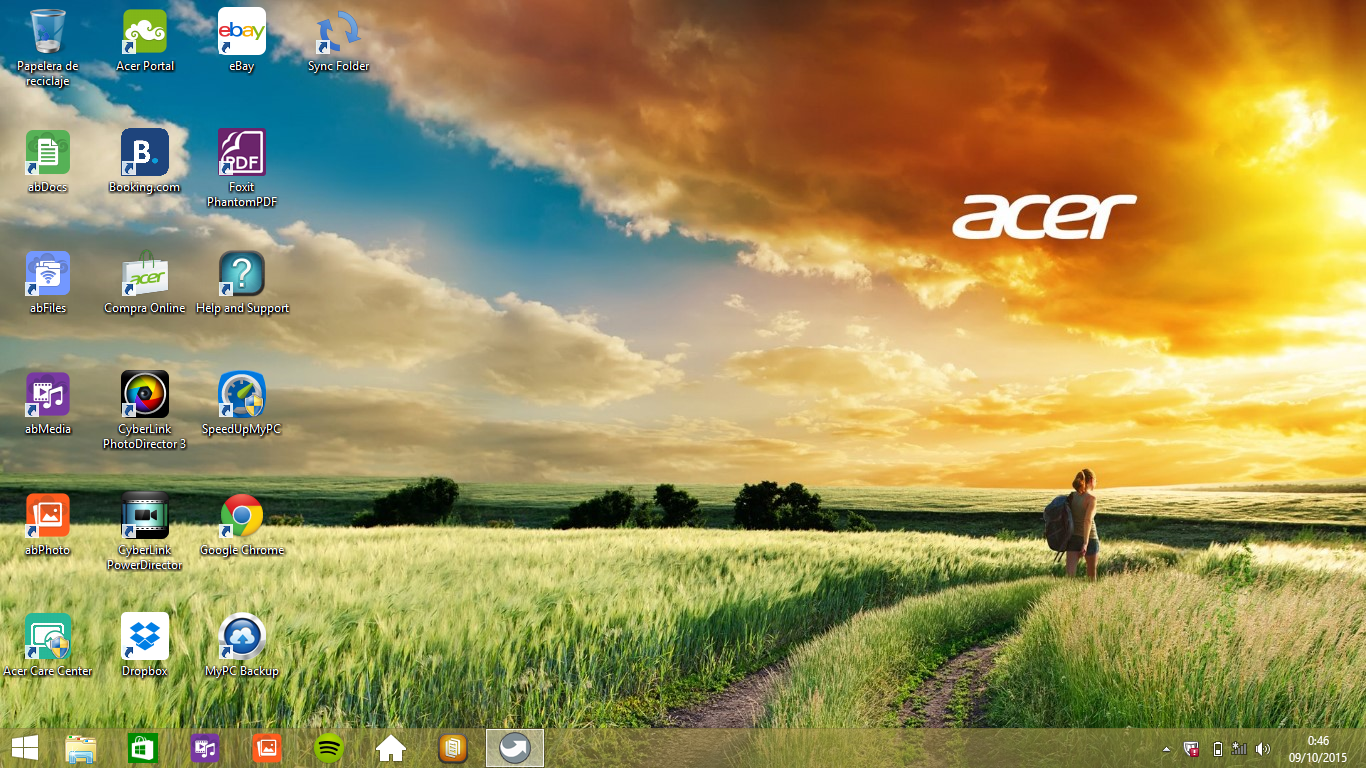Launch Acer Care Center
The height and width of the screenshot is (768, 1366).
point(46,637)
